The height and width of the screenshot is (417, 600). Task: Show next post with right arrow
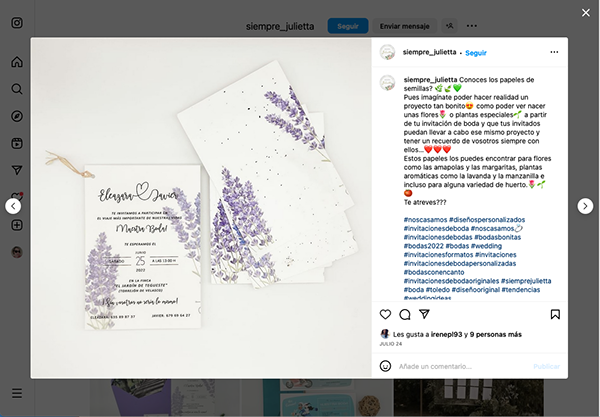coord(585,206)
